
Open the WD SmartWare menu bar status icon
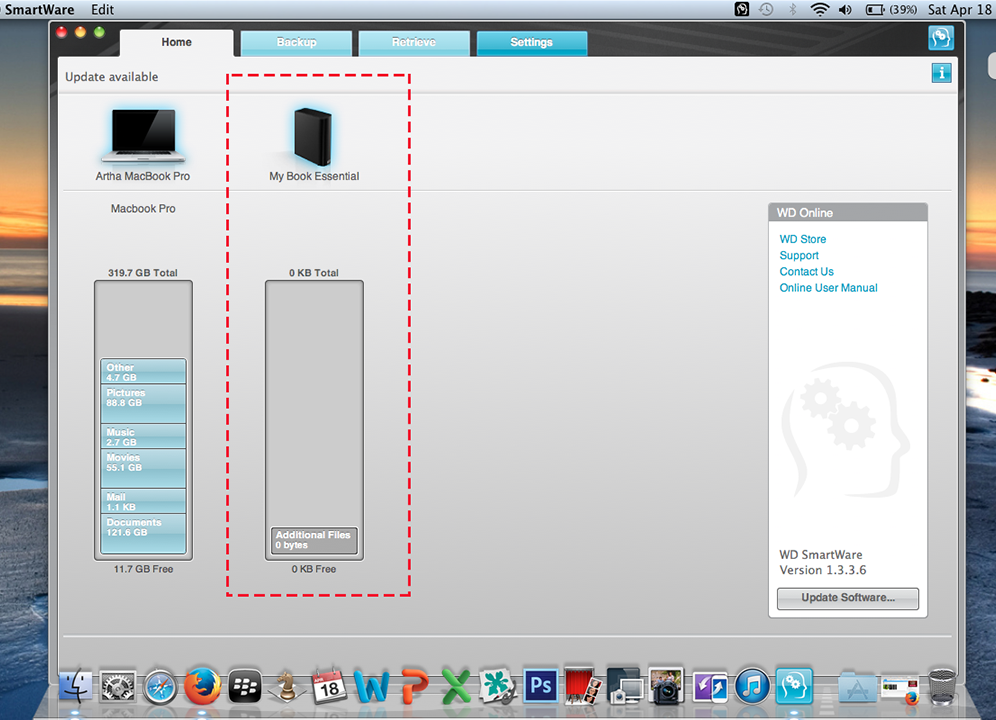click(x=741, y=10)
